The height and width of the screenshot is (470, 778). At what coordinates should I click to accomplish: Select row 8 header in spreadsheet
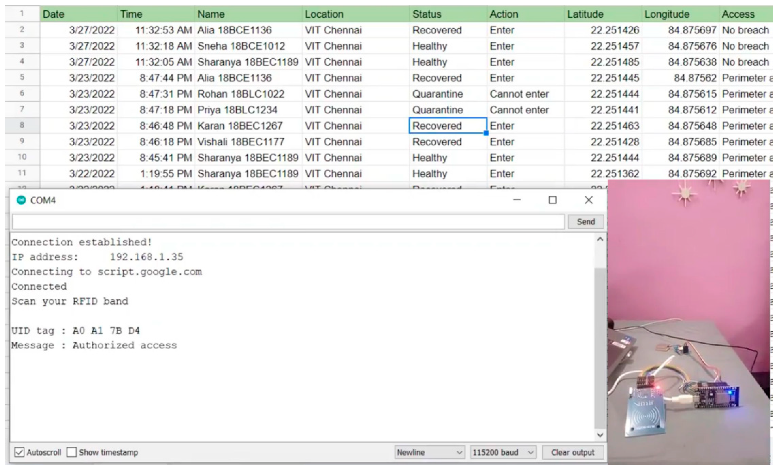pos(21,126)
